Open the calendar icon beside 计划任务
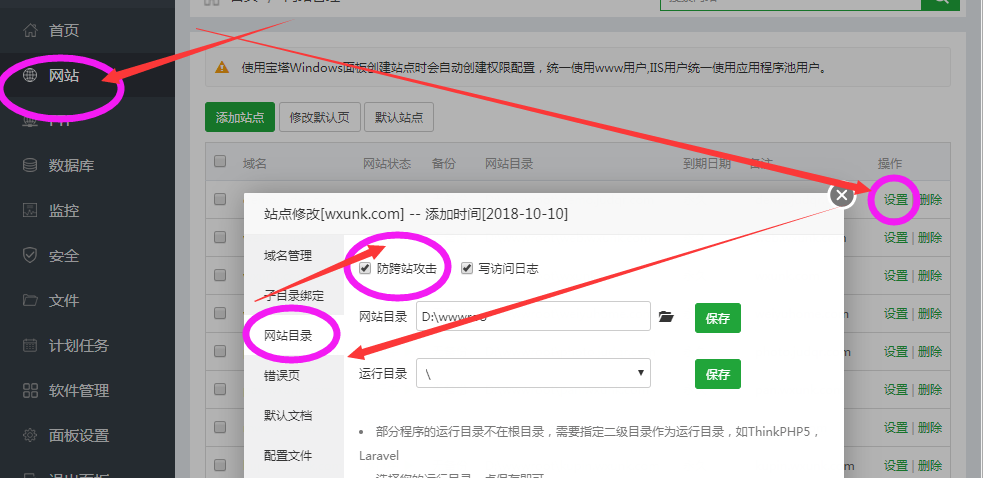 30,346
